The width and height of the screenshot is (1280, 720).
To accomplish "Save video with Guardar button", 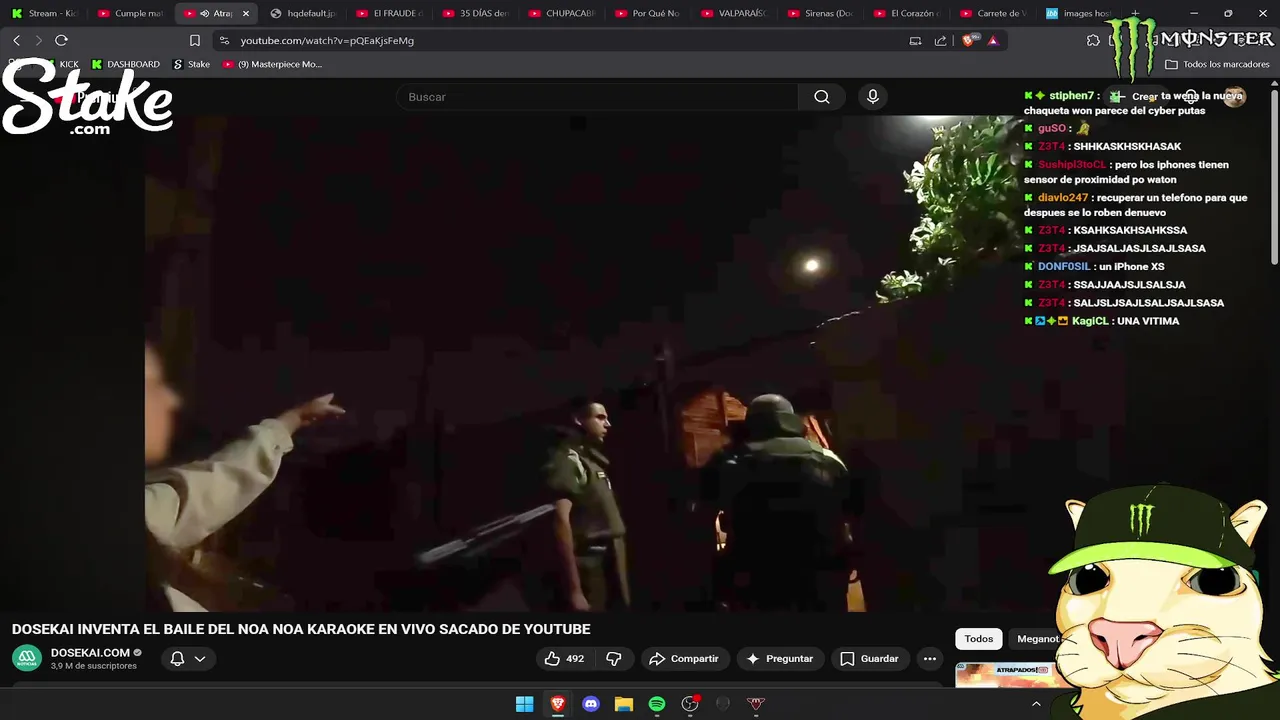I will click(x=869, y=659).
